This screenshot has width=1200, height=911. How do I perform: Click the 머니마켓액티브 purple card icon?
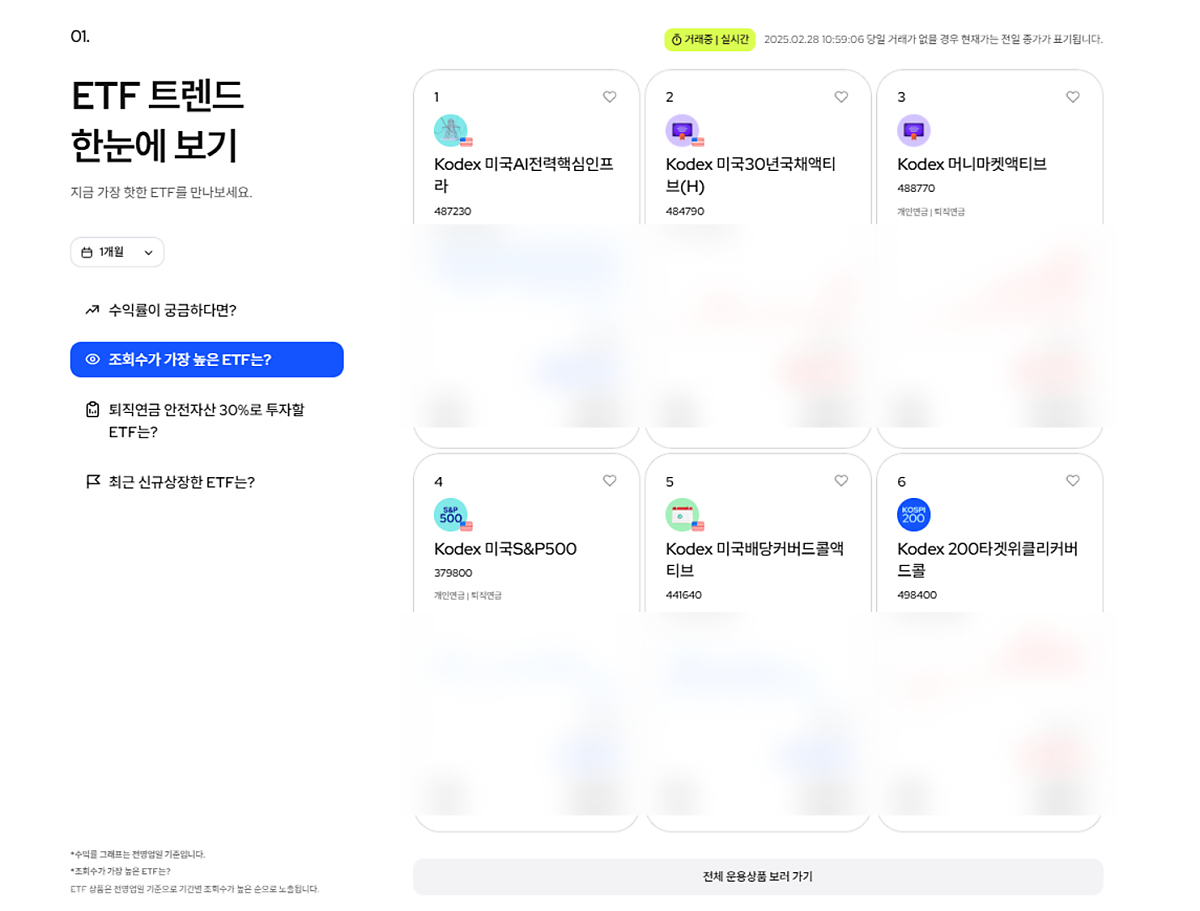point(915,130)
